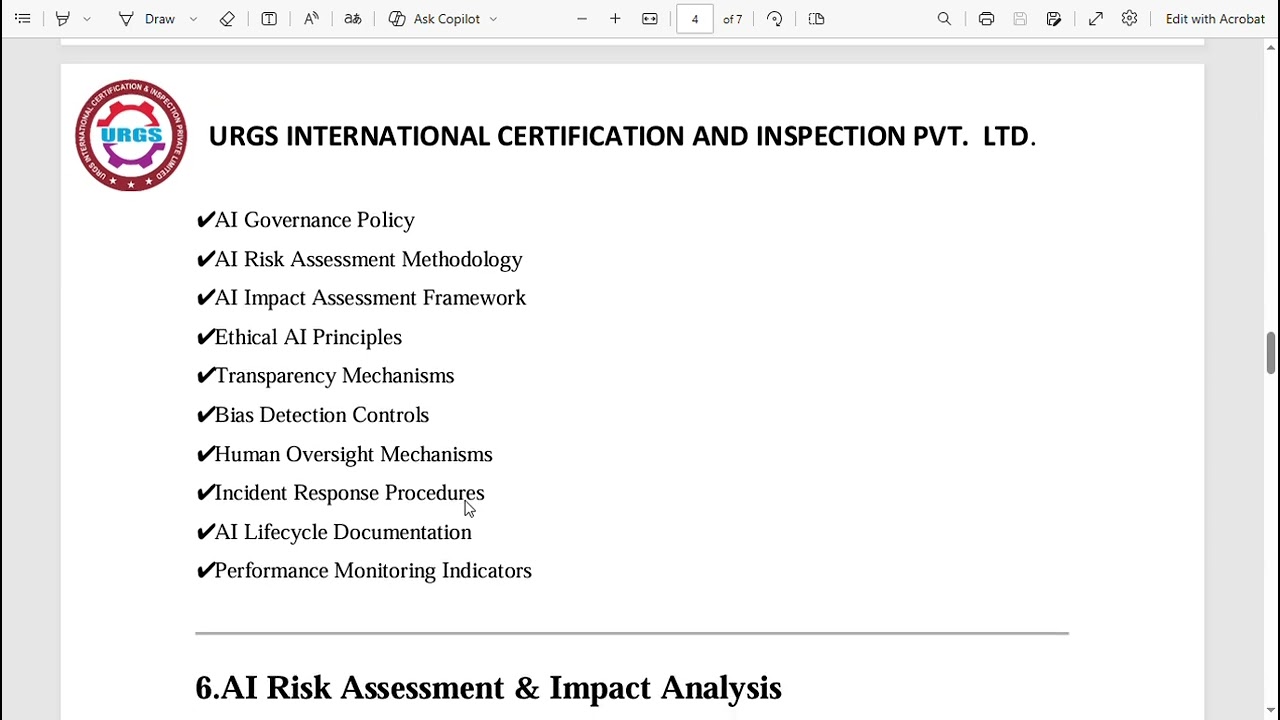Open Find search in PDF

click(944, 19)
